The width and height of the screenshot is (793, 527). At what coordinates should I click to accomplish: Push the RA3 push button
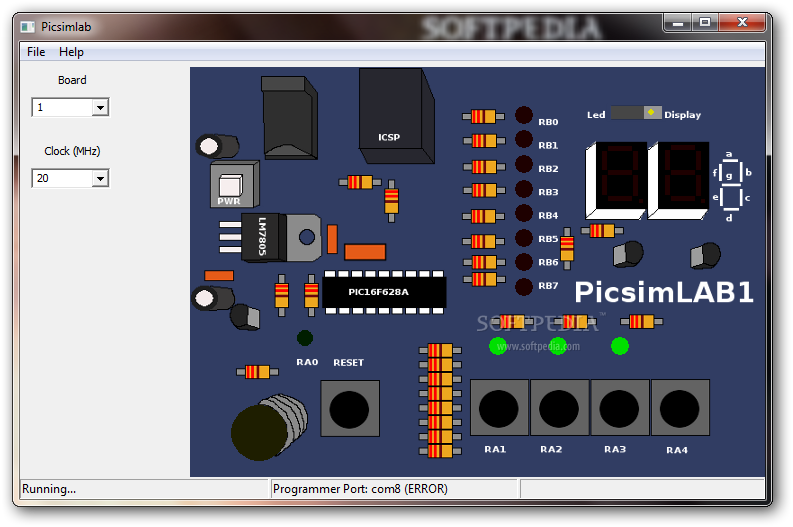pyautogui.click(x=619, y=408)
